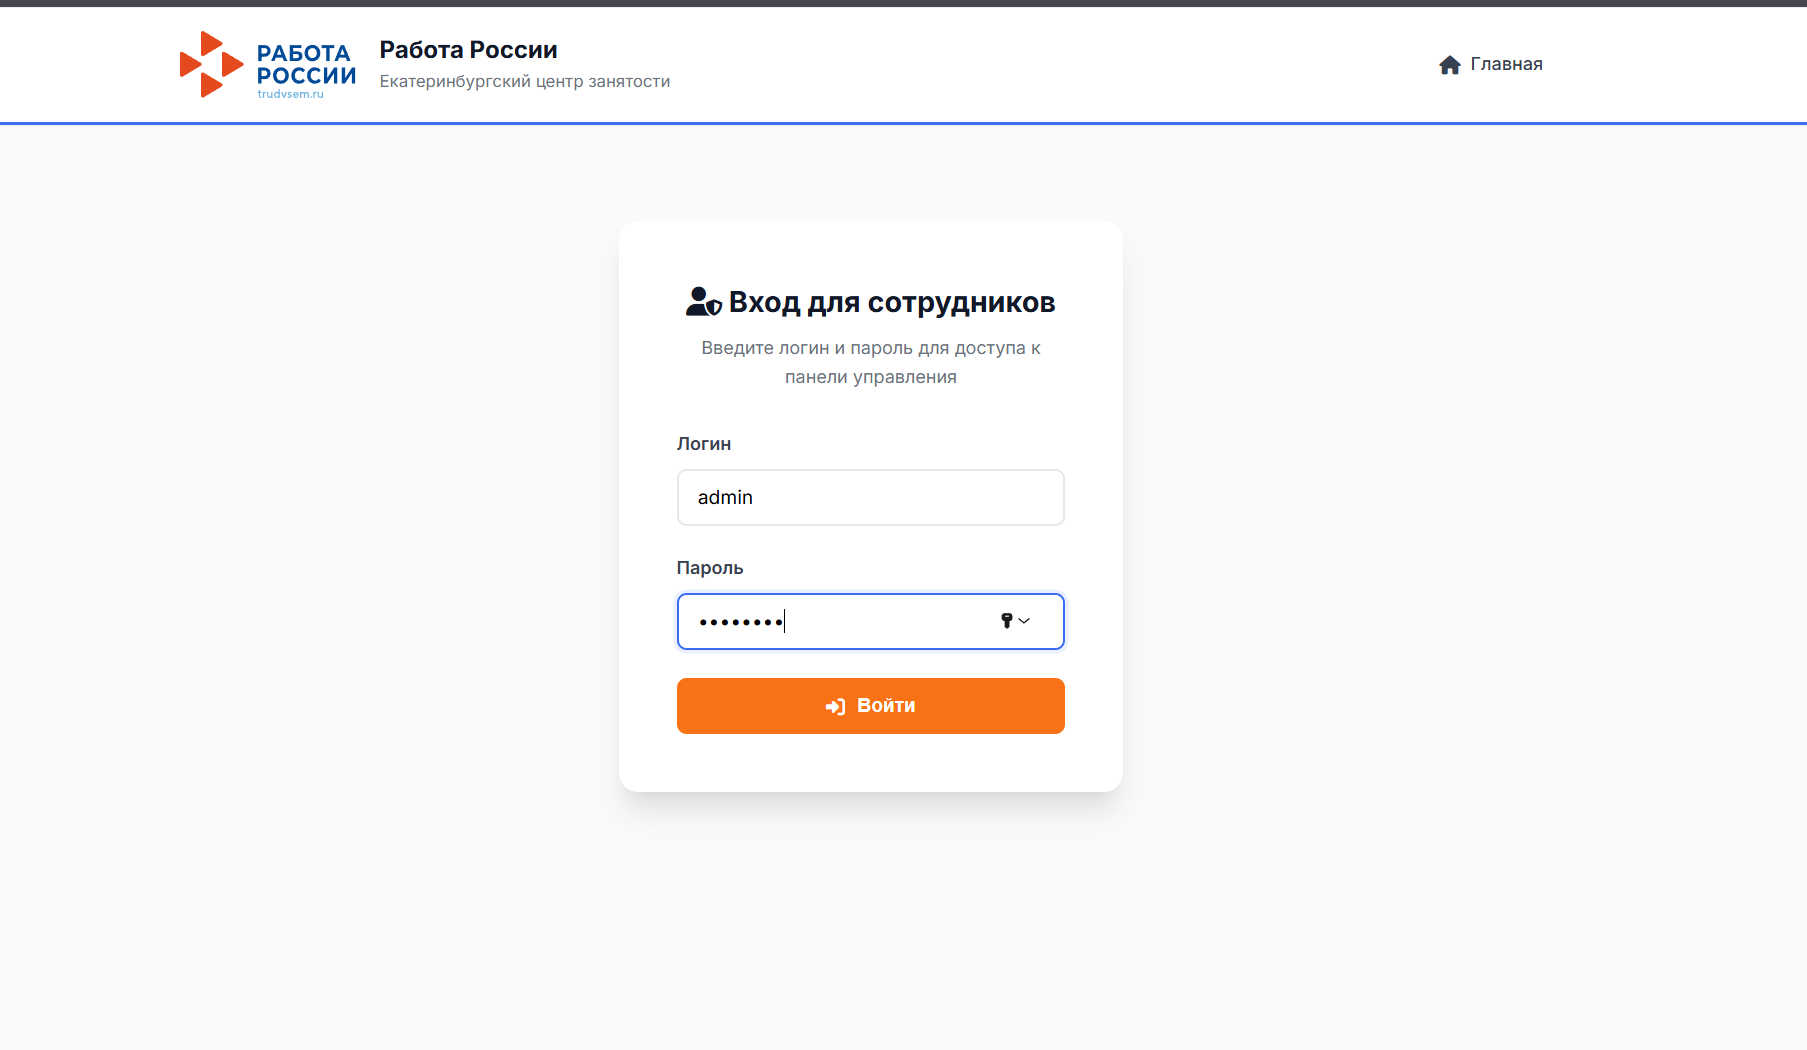Image resolution: width=1807 pixels, height=1050 pixels.
Task: Focus the Логин input containing admin
Action: (x=870, y=497)
